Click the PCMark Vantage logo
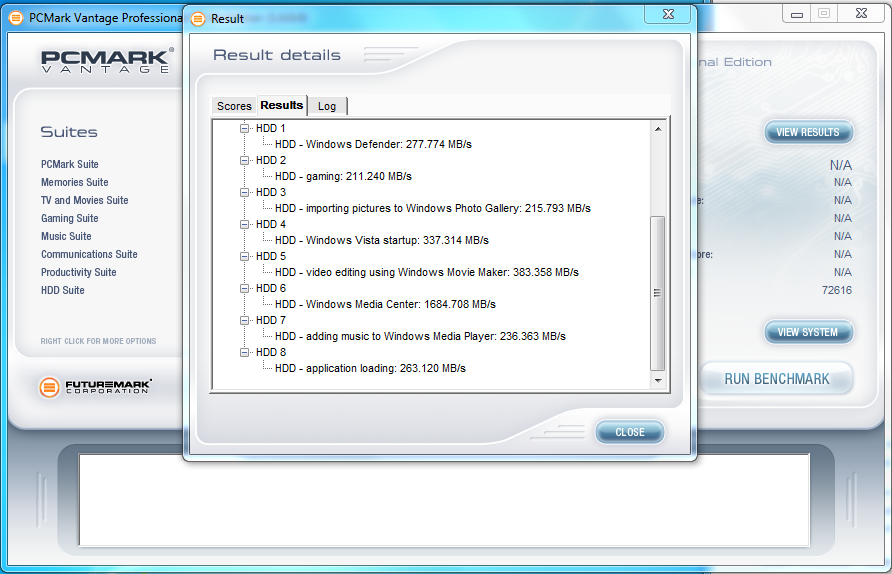The image size is (892, 574). [106, 60]
